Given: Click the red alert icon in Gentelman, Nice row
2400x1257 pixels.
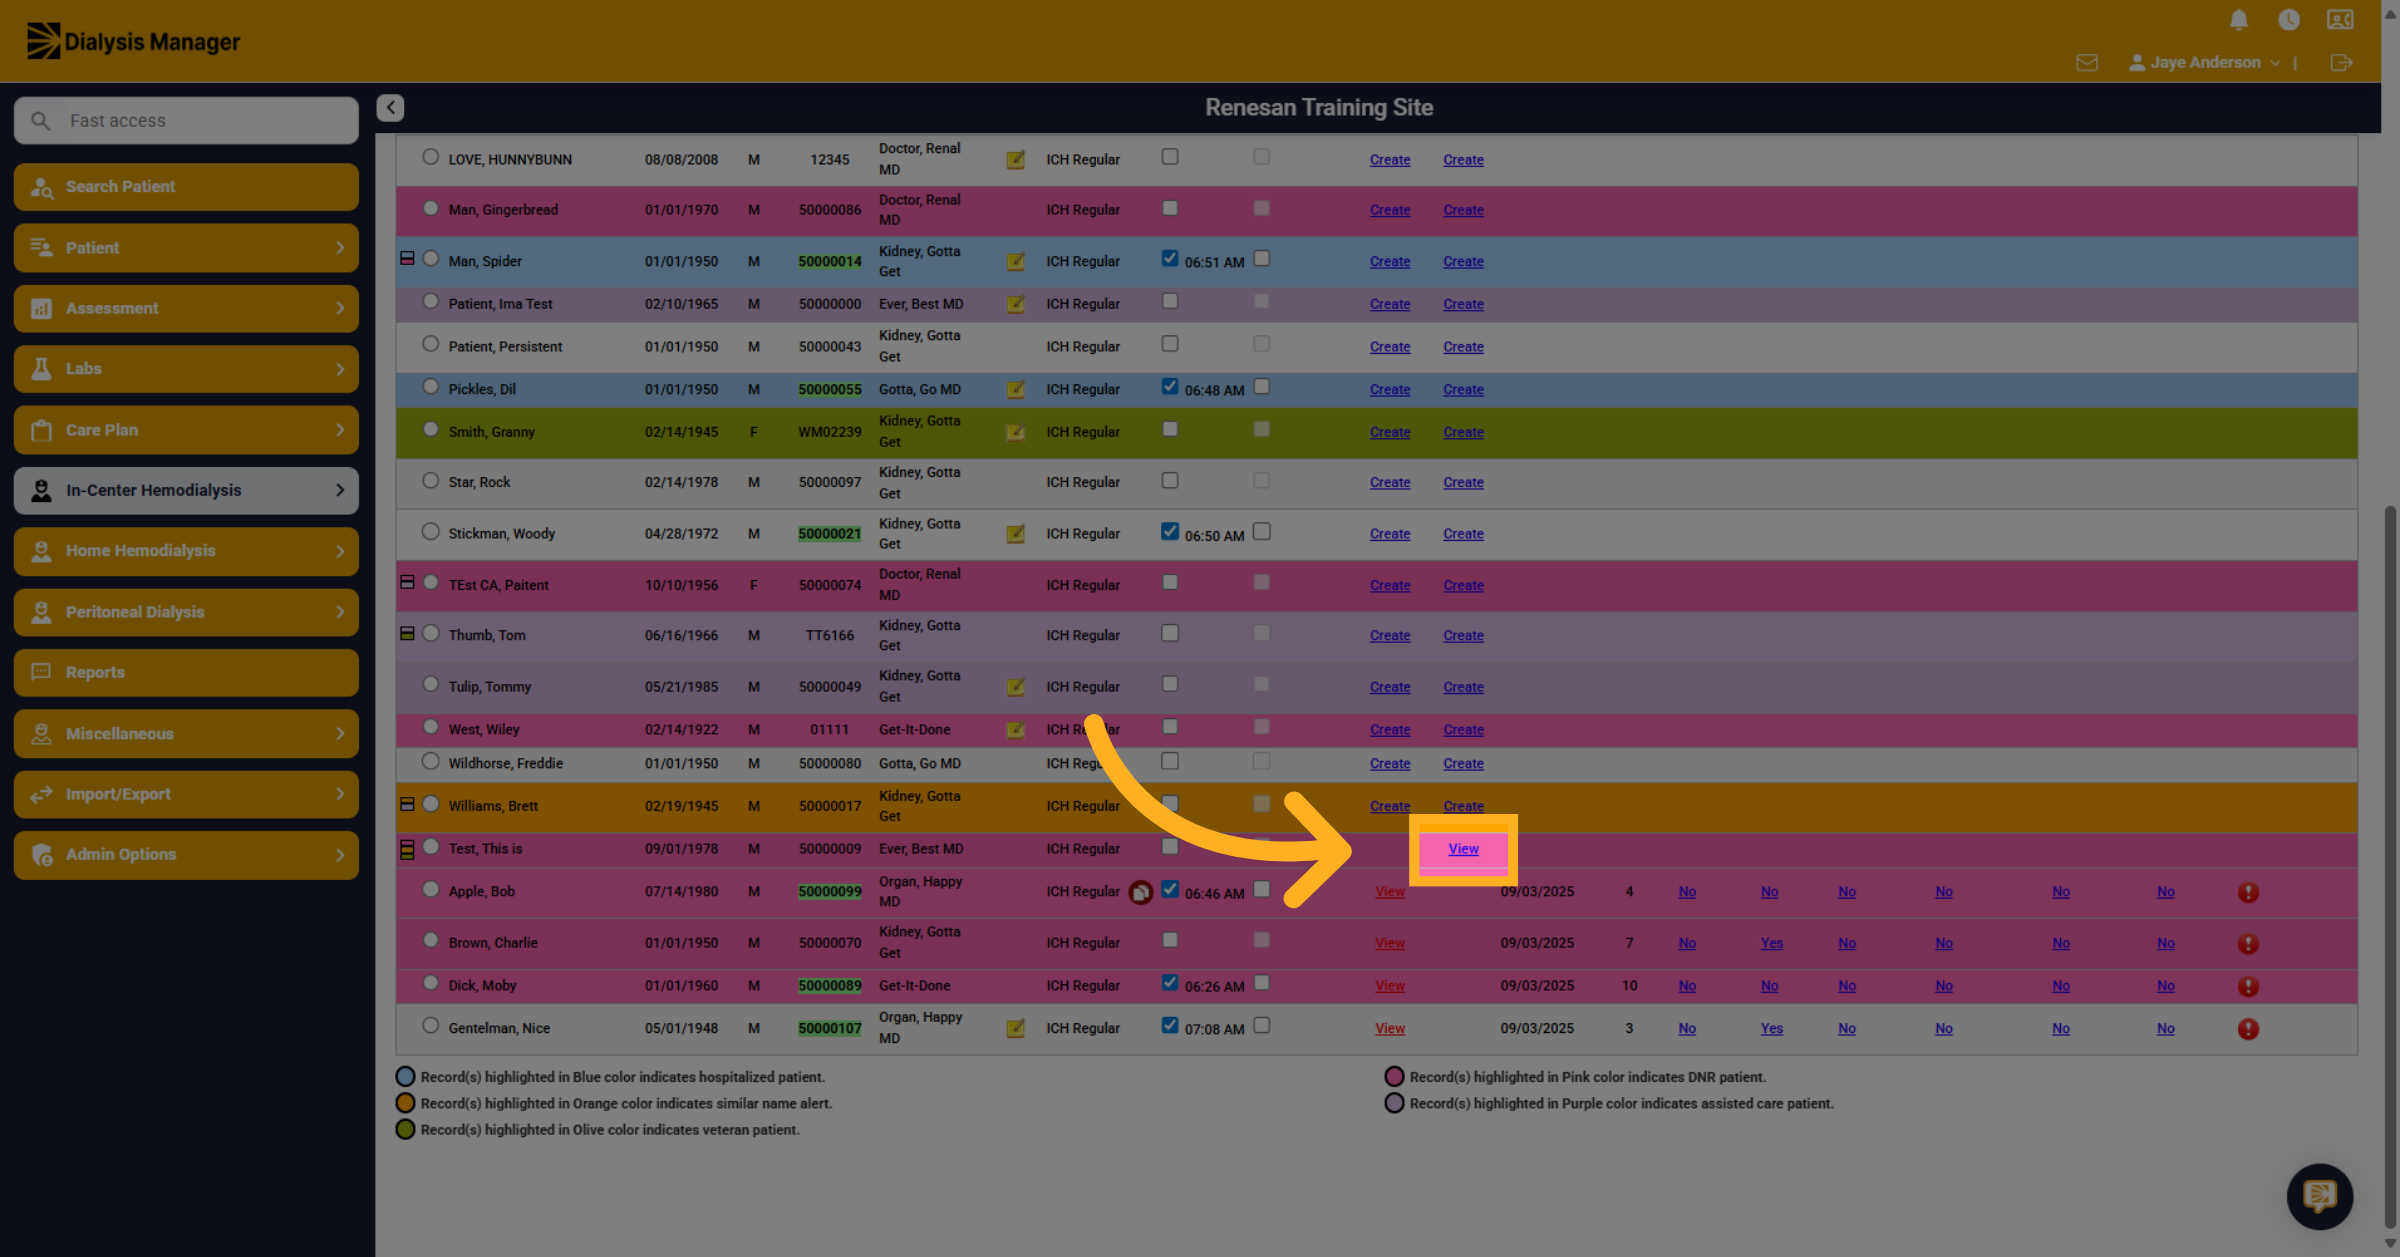Looking at the screenshot, I should point(2248,1029).
